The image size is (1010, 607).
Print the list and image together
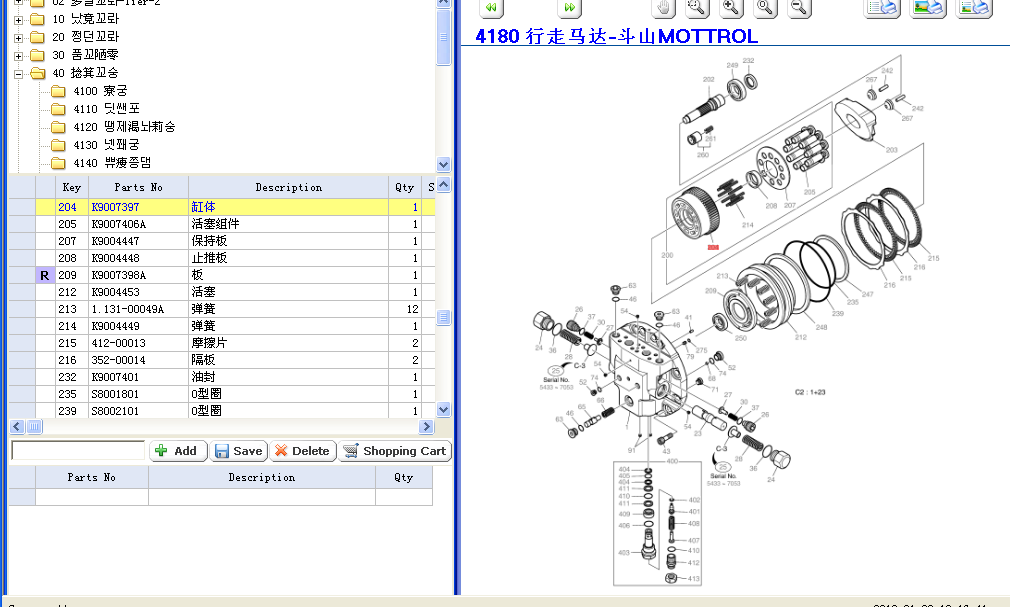tap(974, 8)
